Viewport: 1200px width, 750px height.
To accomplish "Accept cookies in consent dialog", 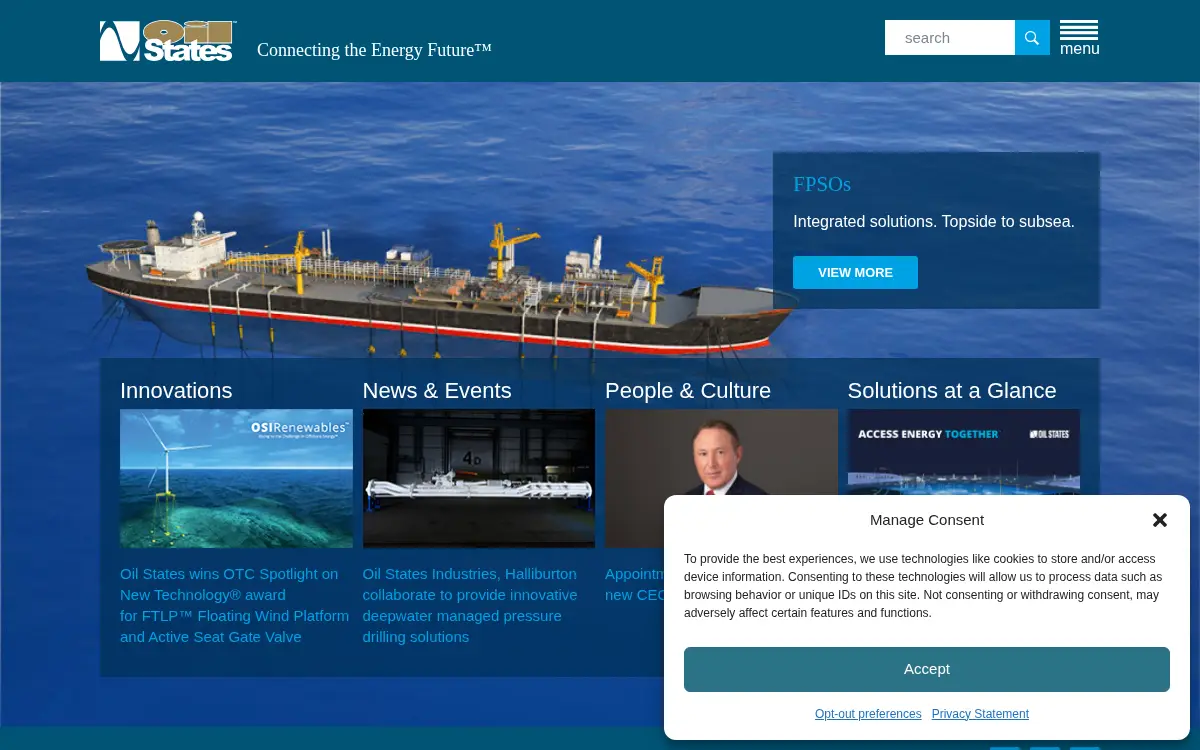I will [x=927, y=669].
